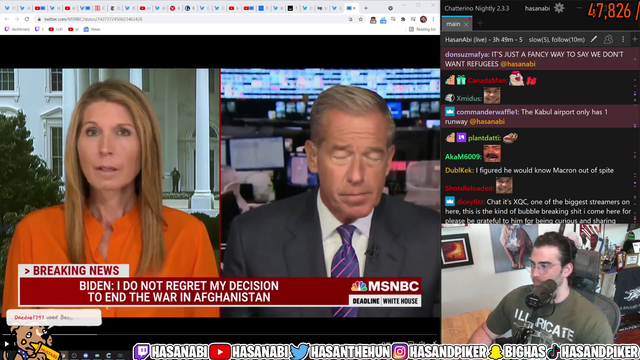Open the Reading list button
Screen dimensions: 640x360
click(422, 29)
